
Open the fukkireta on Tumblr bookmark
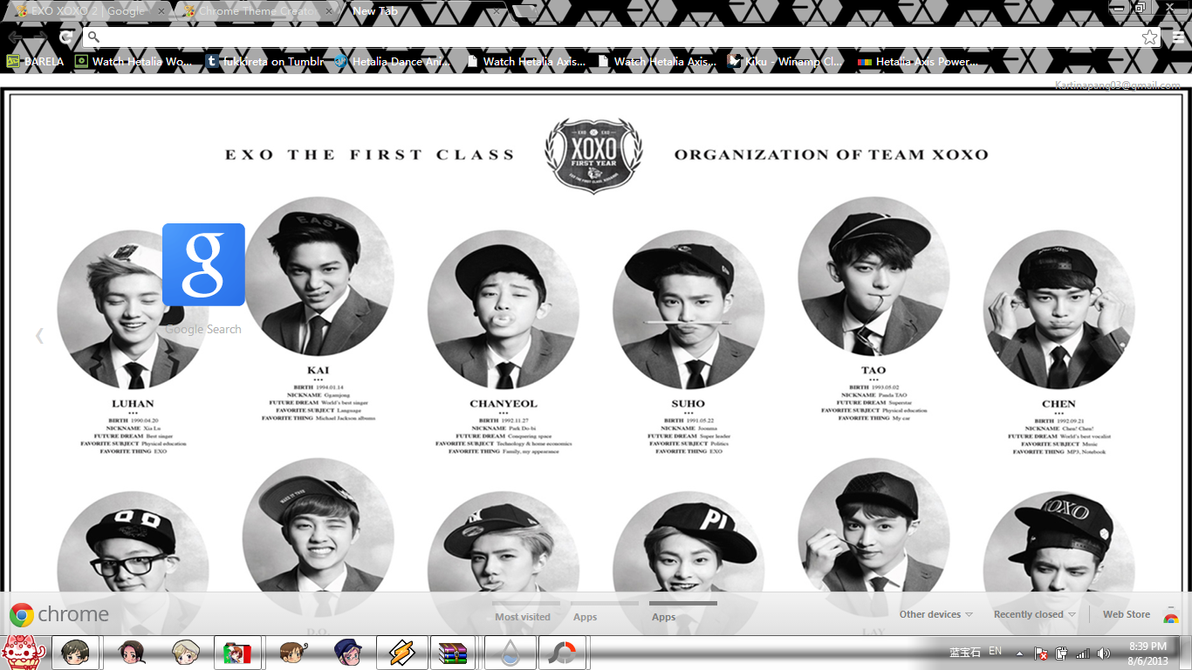click(265, 62)
